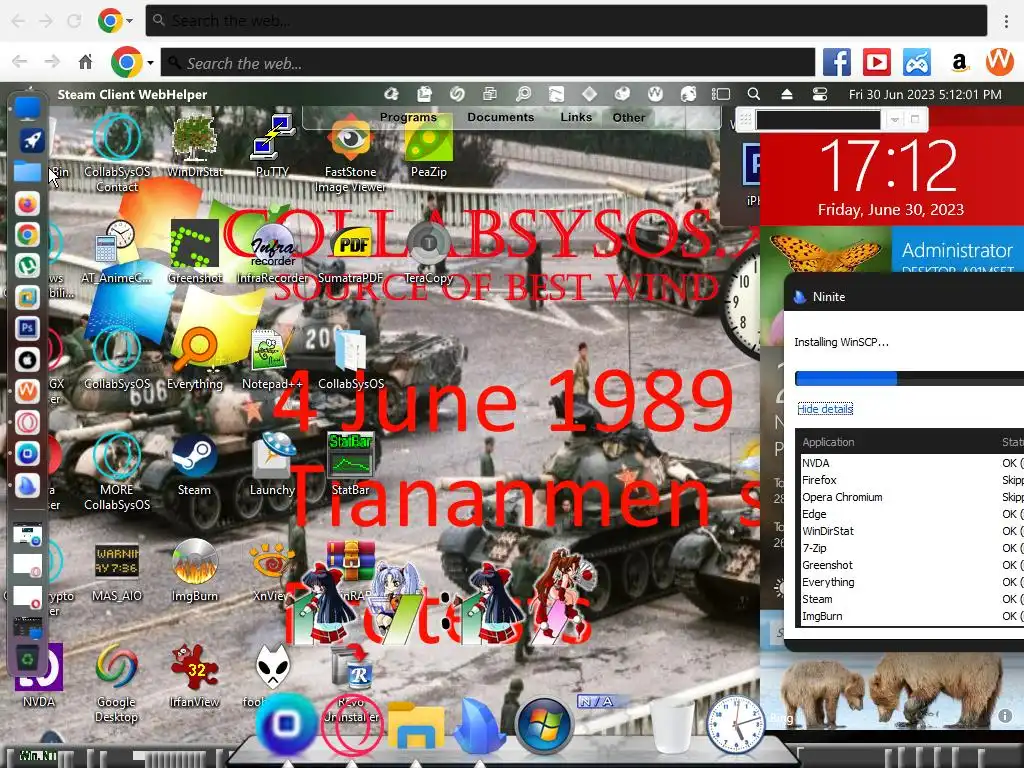Viewport: 1024px width, 768px height.
Task: Open the blue folder in left dock
Action: click(x=27, y=172)
